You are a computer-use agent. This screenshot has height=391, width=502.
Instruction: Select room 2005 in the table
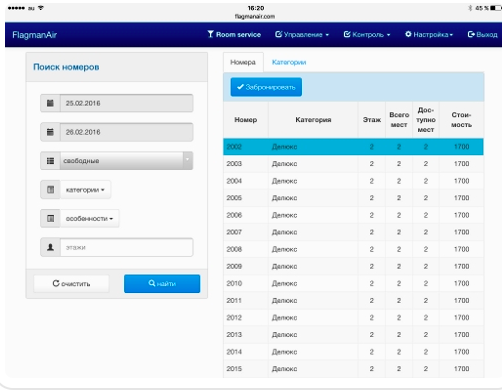353,198
